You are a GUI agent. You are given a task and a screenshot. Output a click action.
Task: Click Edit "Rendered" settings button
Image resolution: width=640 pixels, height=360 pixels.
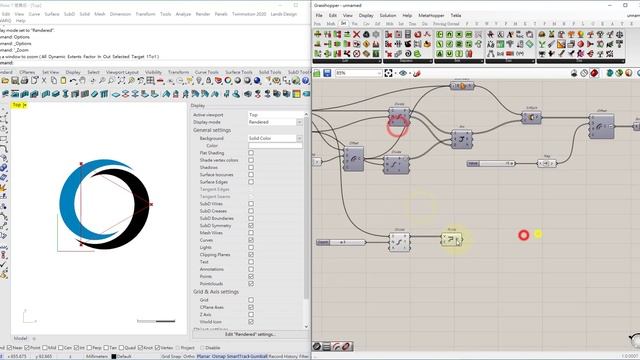[x=250, y=334]
